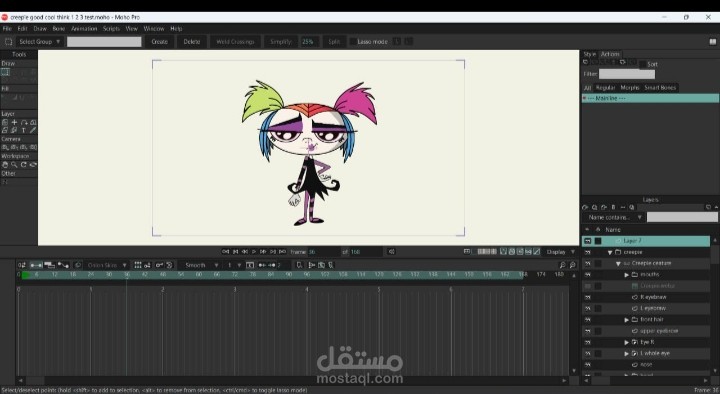Viewport: 720px width, 394px height.
Task: Select the Mainline action row
Action: [650, 98]
